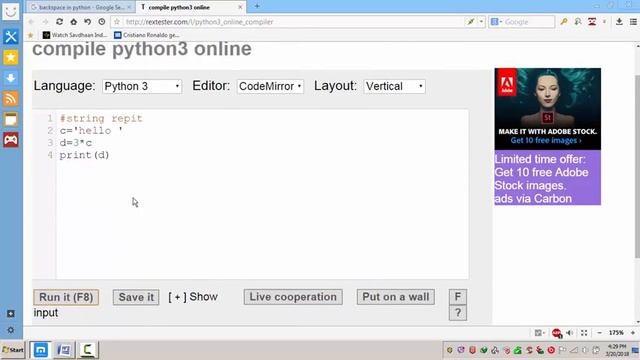Click the ad blocker status icon
Image resolution: width=640 pixels, height=360 pixels.
click(557, 333)
